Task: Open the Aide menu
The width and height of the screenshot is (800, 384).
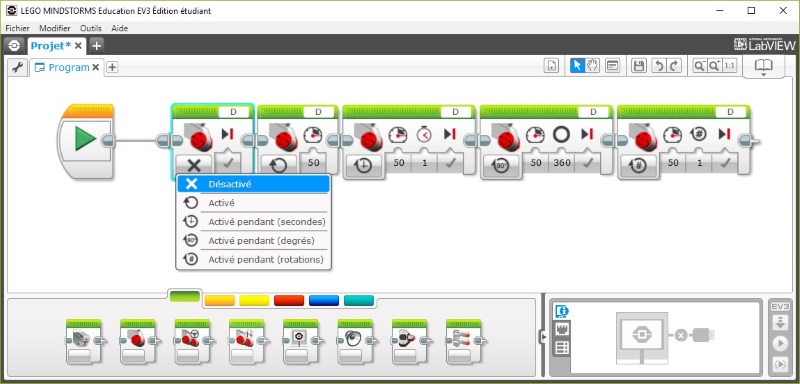Action: (119, 28)
